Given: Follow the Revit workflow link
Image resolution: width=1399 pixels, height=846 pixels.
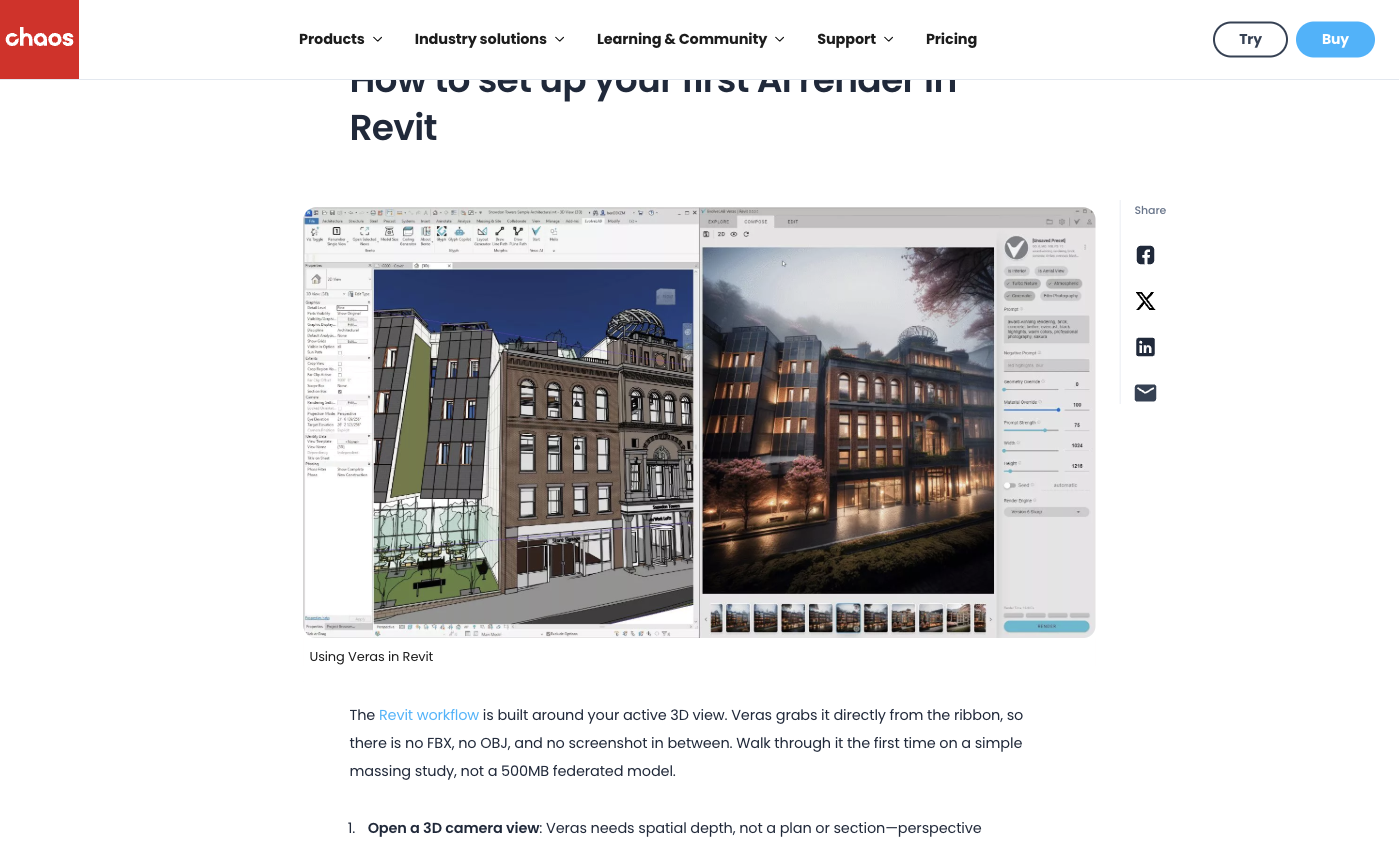Looking at the screenshot, I should [x=429, y=715].
